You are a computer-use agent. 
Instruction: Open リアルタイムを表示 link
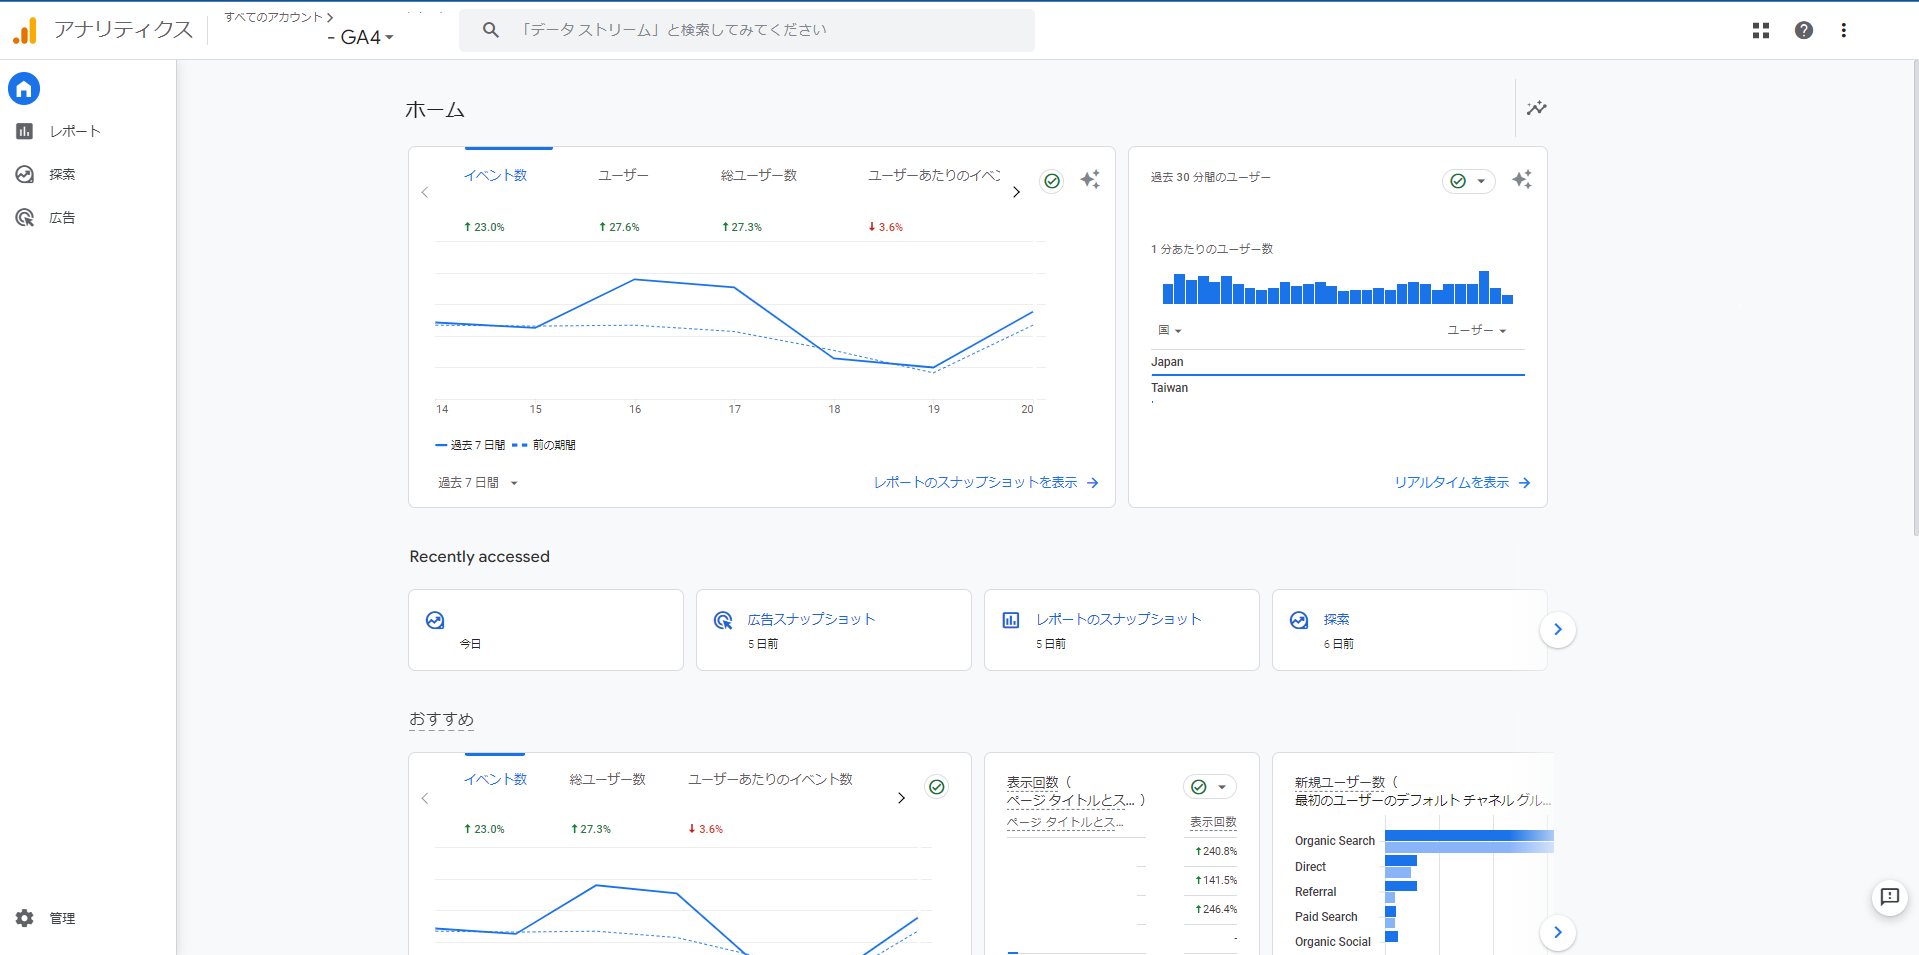[1462, 483]
